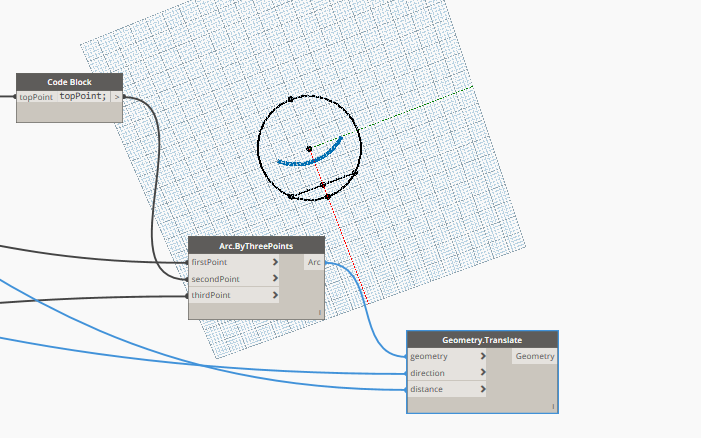Click the direction port chevron arrow
701x438 pixels.
pyautogui.click(x=483, y=372)
